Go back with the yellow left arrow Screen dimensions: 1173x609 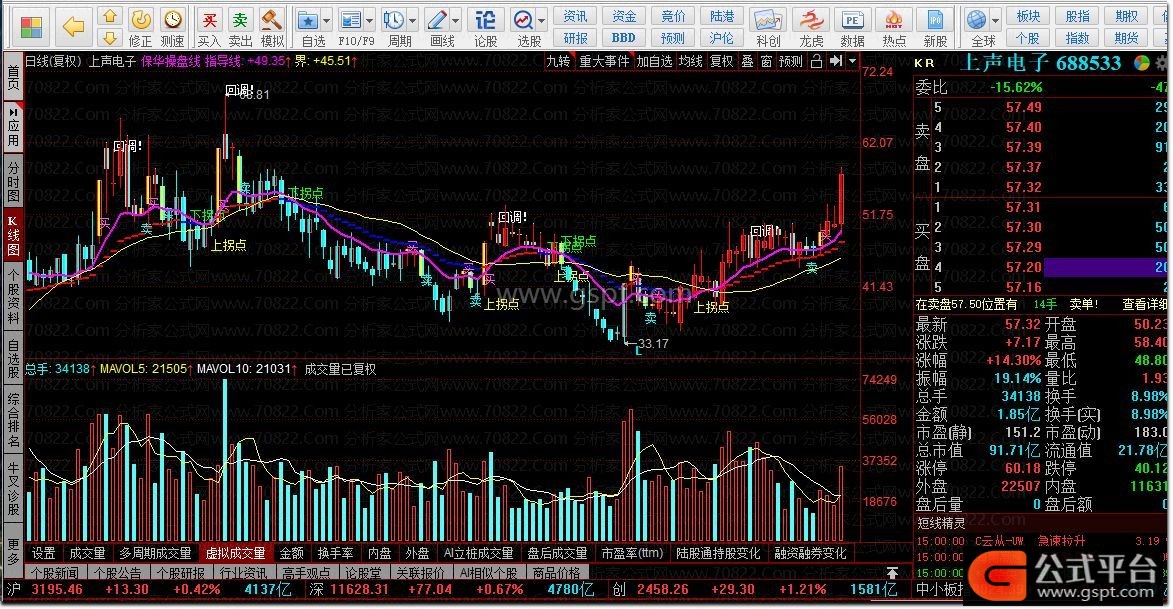pyautogui.click(x=73, y=27)
